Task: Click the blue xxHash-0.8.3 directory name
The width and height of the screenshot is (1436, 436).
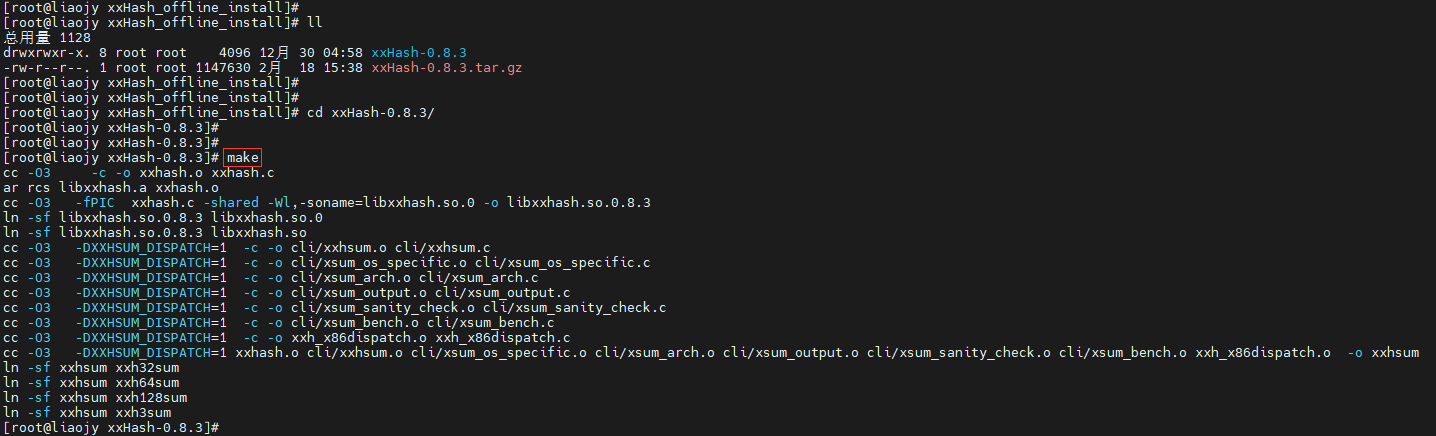Action: click(x=418, y=52)
